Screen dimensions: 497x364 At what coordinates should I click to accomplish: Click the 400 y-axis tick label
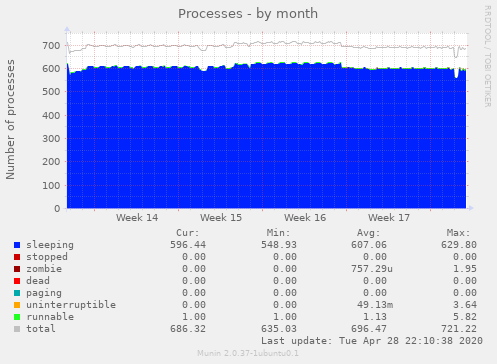[51, 116]
